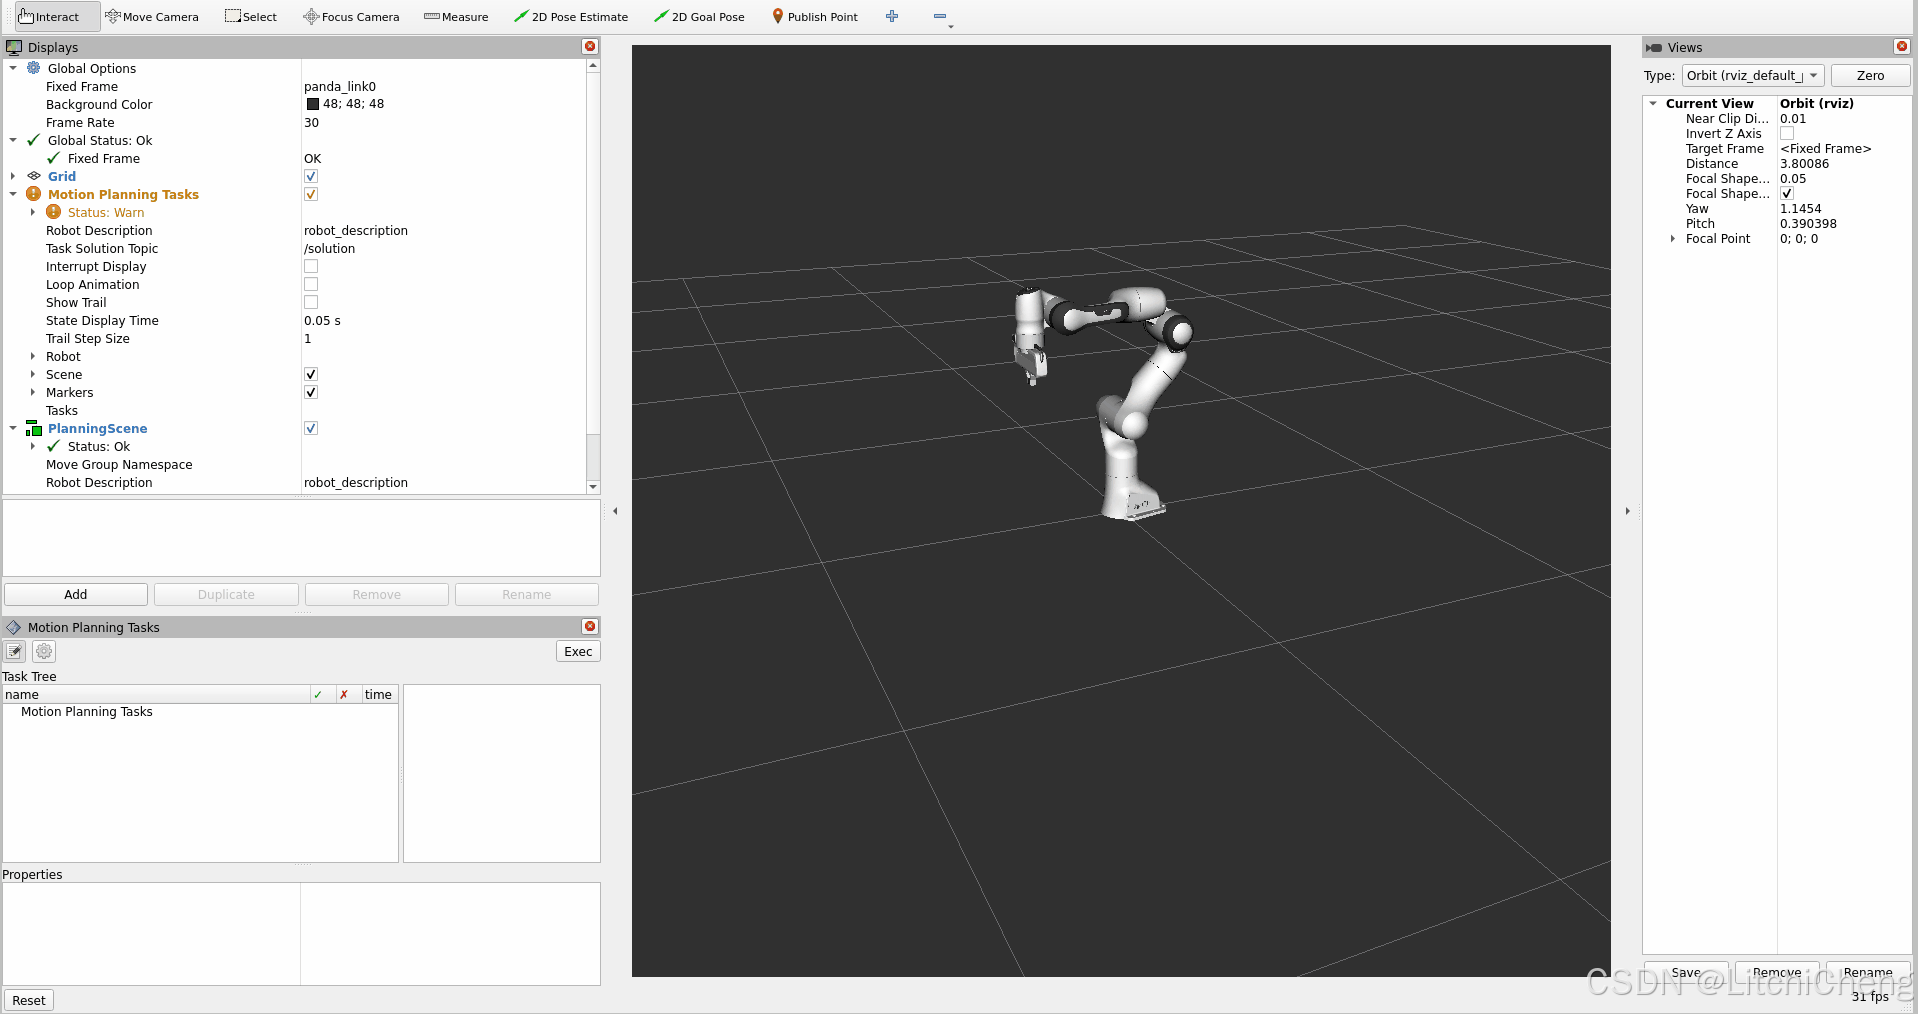
Task: Click the Background Color swatch
Action: (313, 104)
